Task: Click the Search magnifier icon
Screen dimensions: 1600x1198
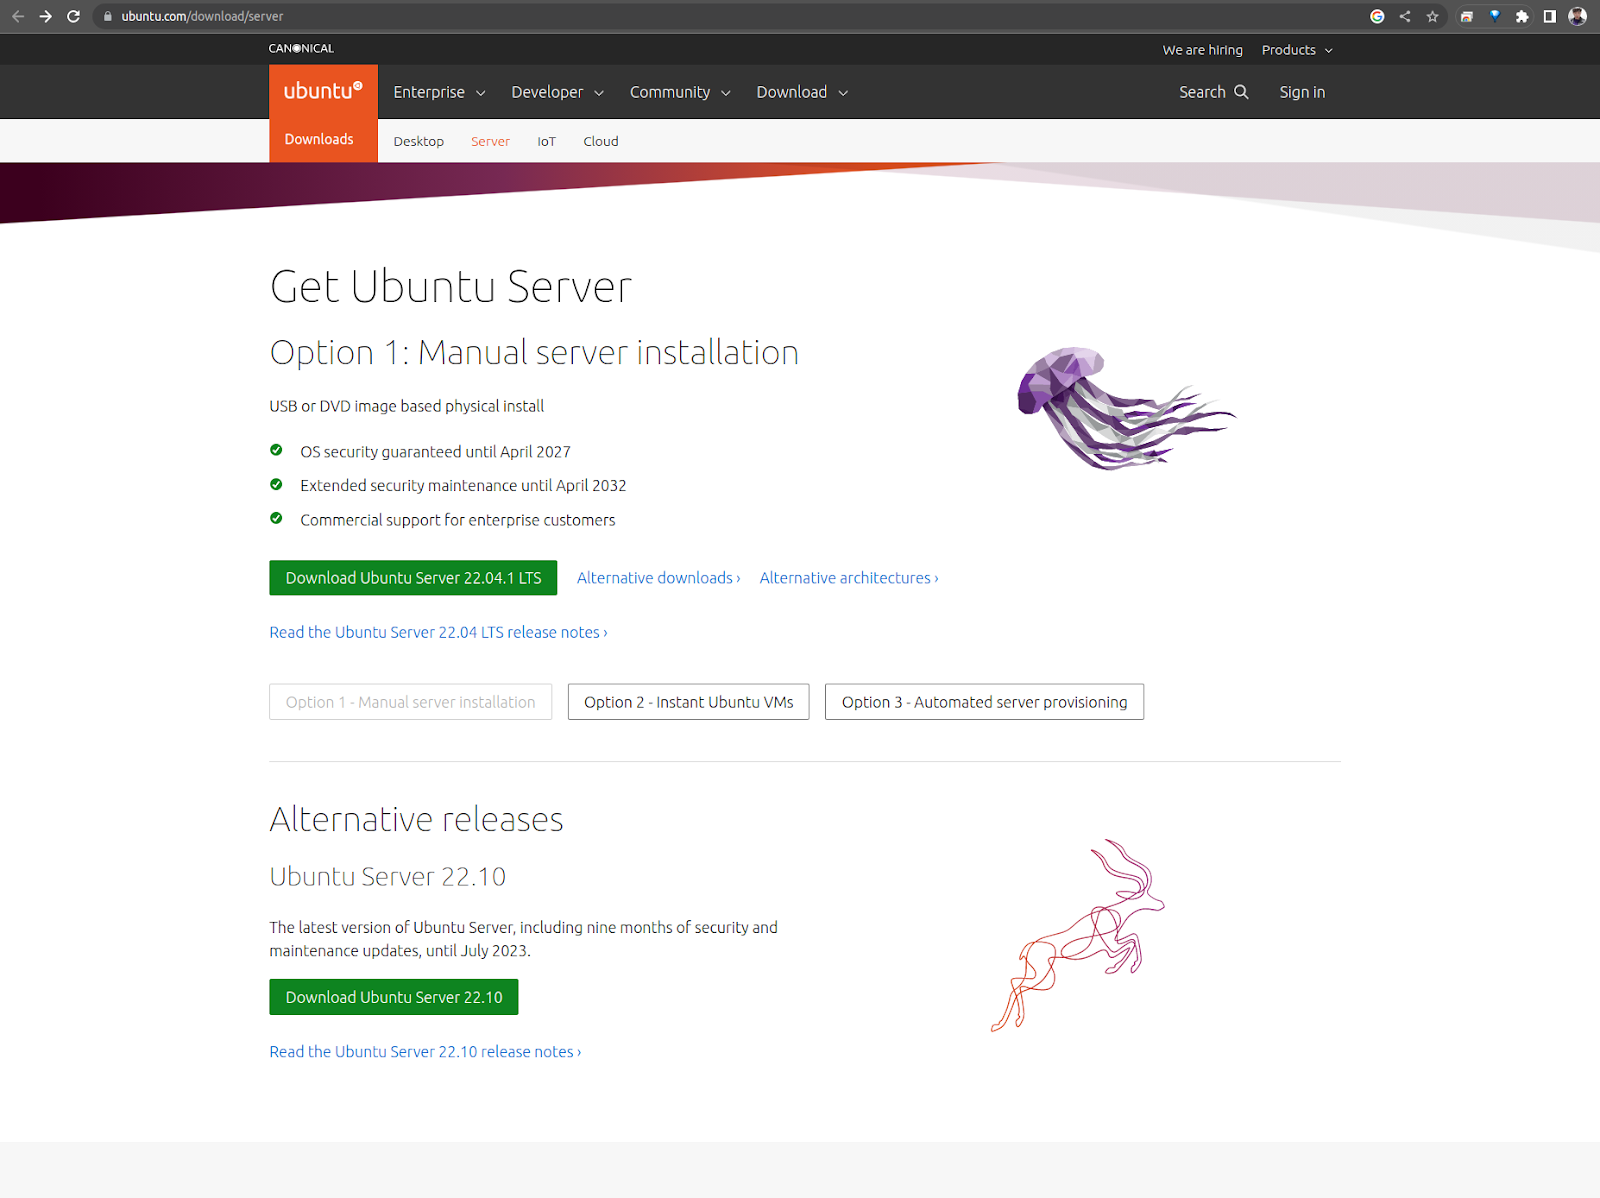Action: coord(1241,91)
